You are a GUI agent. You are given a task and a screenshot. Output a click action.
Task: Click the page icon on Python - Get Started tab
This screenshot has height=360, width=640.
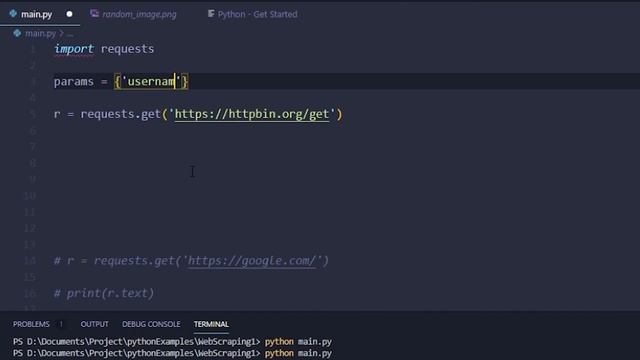point(211,14)
